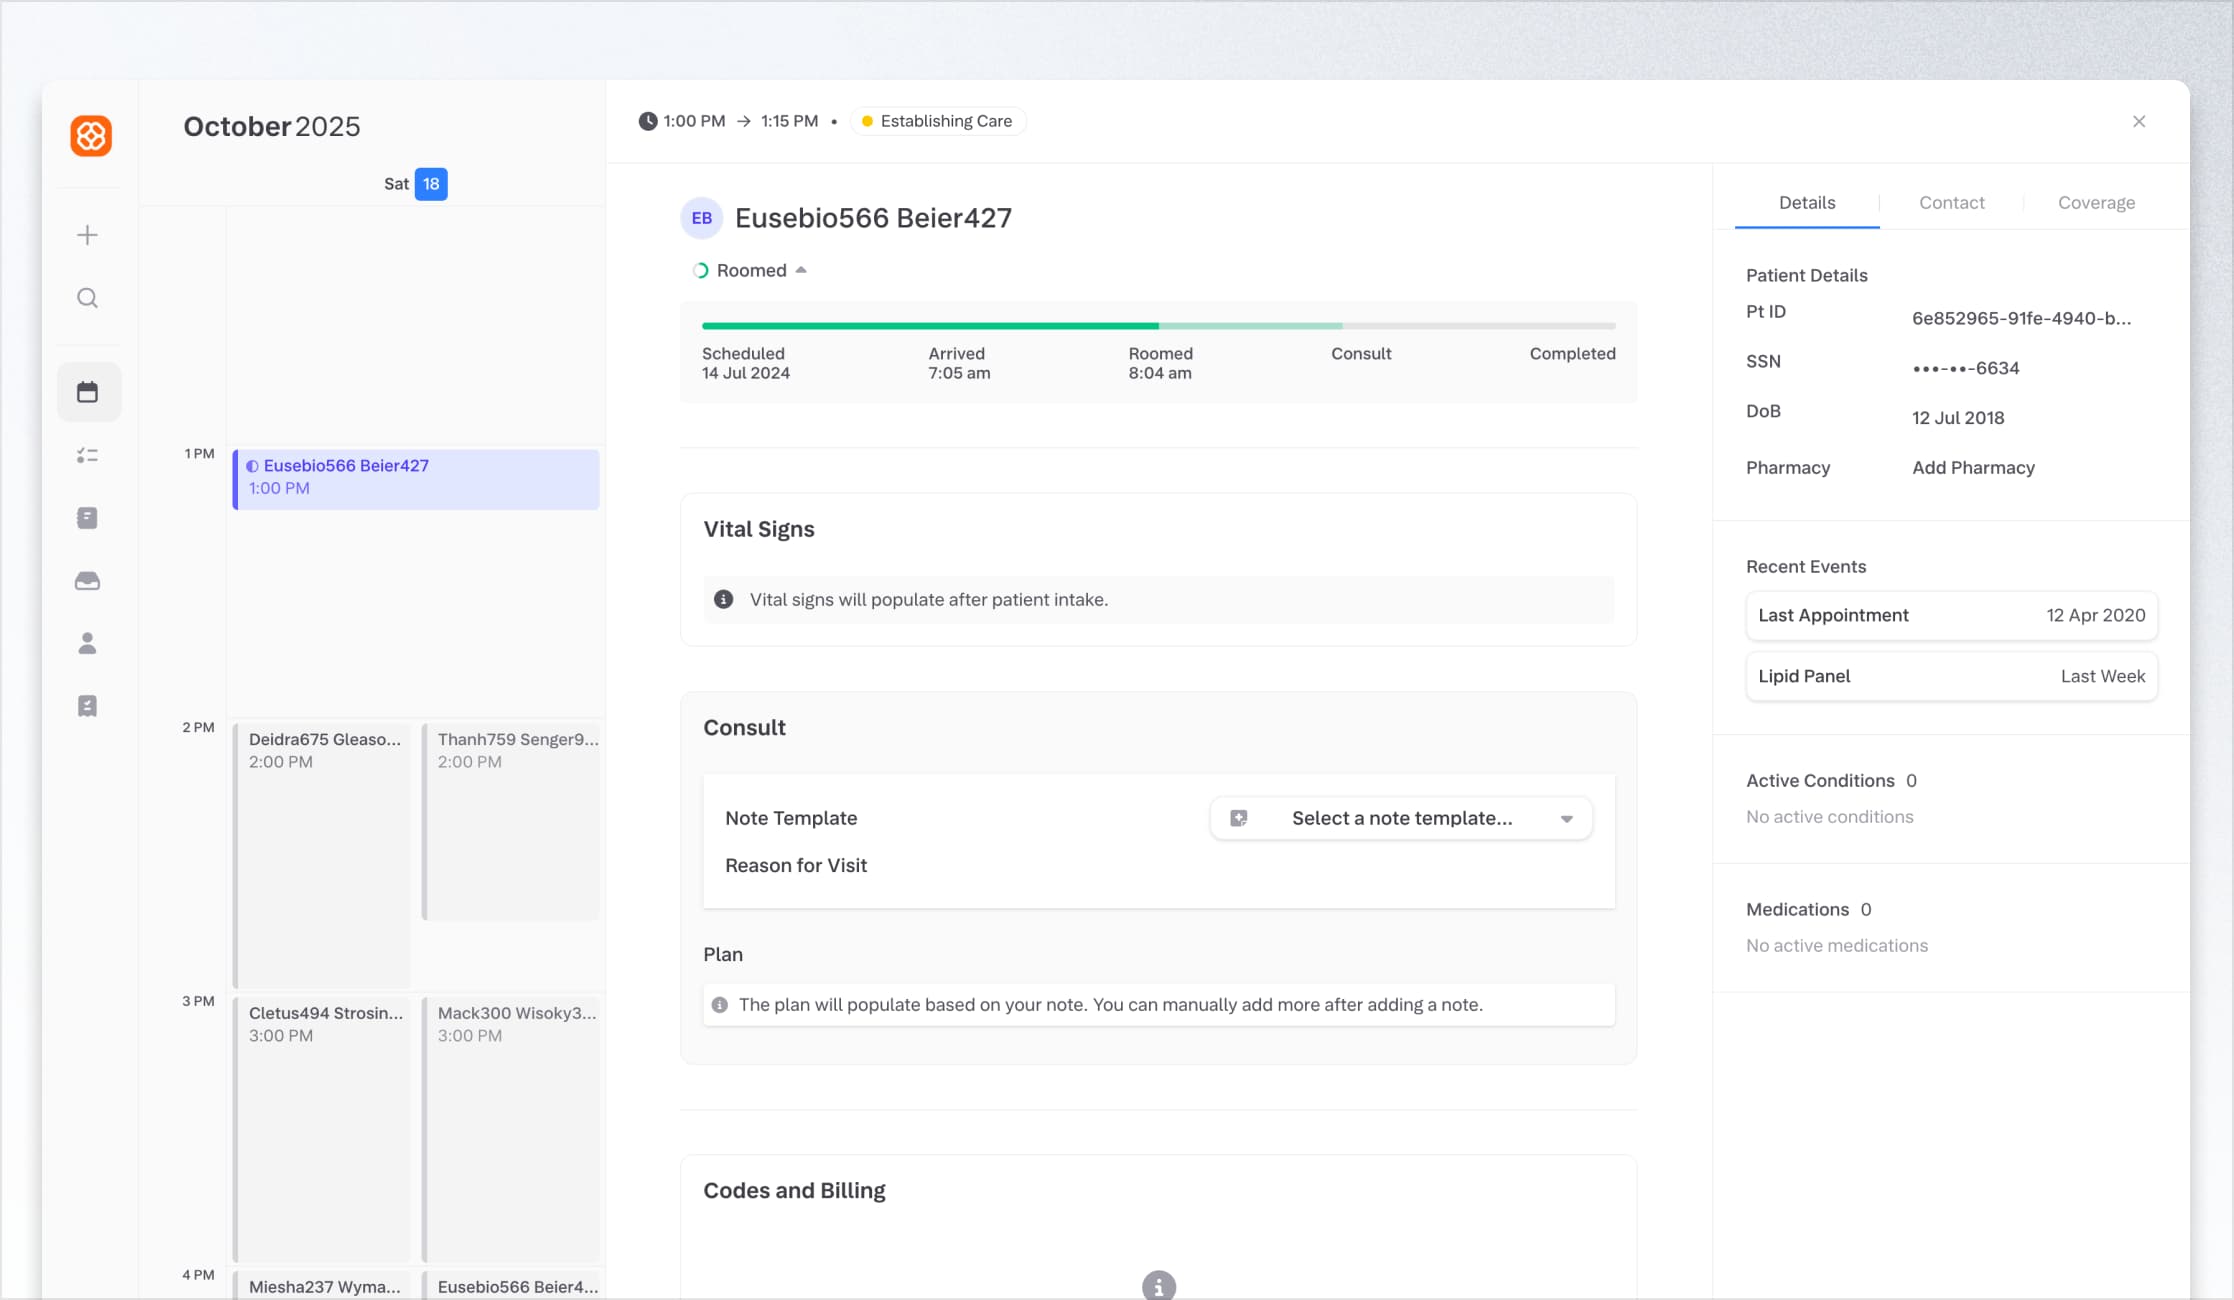Click the Consult stage on progress bar
Viewport: 2234px width, 1300px height.
click(x=1360, y=354)
